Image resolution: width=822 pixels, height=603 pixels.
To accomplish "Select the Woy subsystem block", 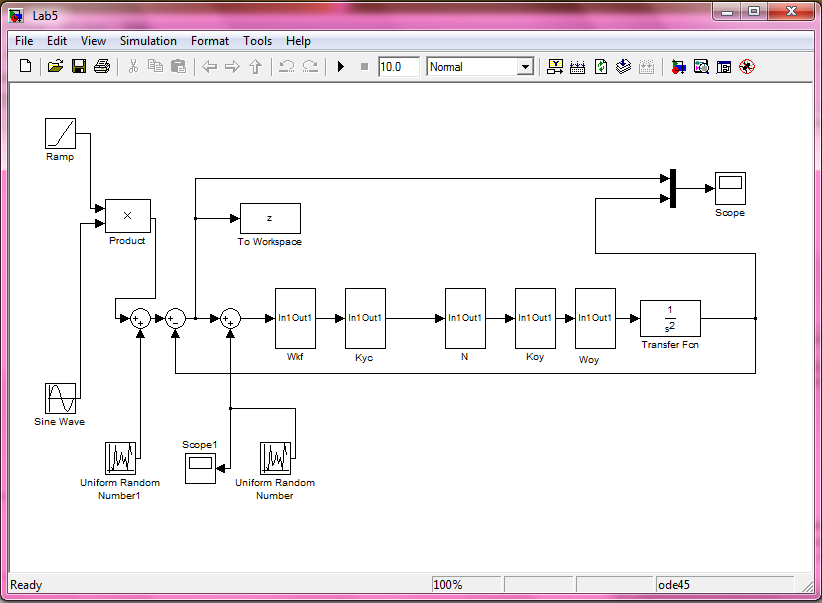I will tap(596, 318).
